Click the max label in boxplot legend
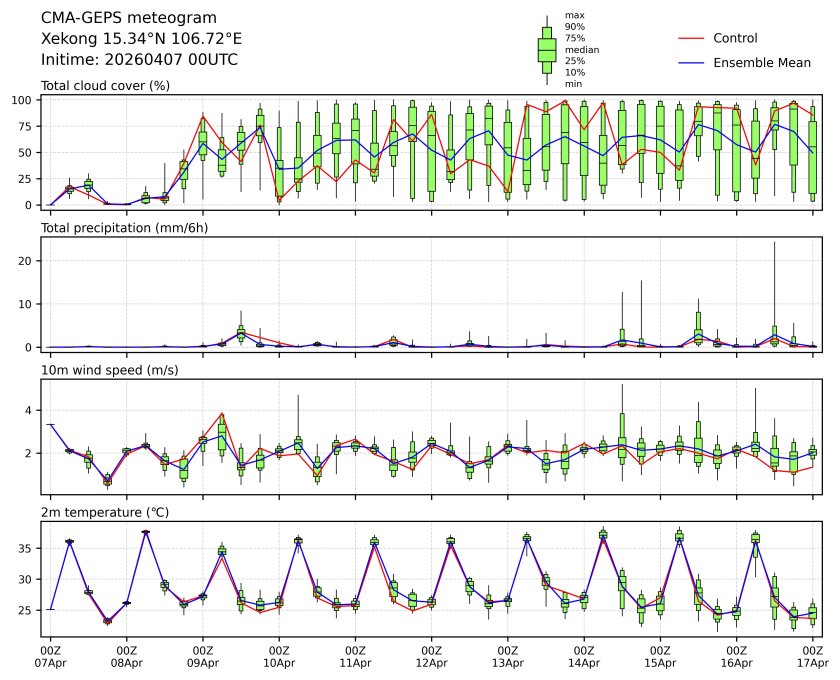840x680 pixels. click(x=574, y=16)
